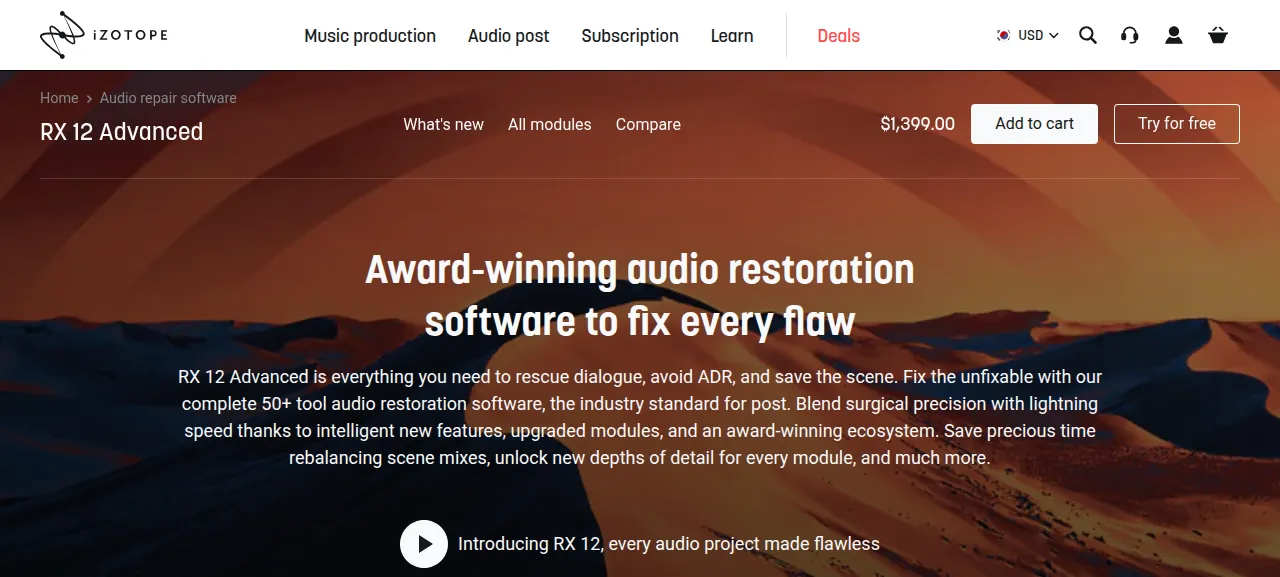Open the Compare section link
1280x577 pixels.
tap(648, 125)
